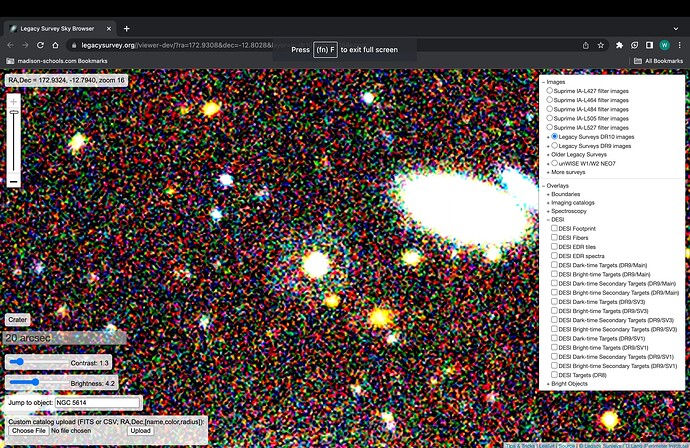The height and width of the screenshot is (448, 690).
Task: Open the browser extensions puzzle icon
Action: [621, 45]
